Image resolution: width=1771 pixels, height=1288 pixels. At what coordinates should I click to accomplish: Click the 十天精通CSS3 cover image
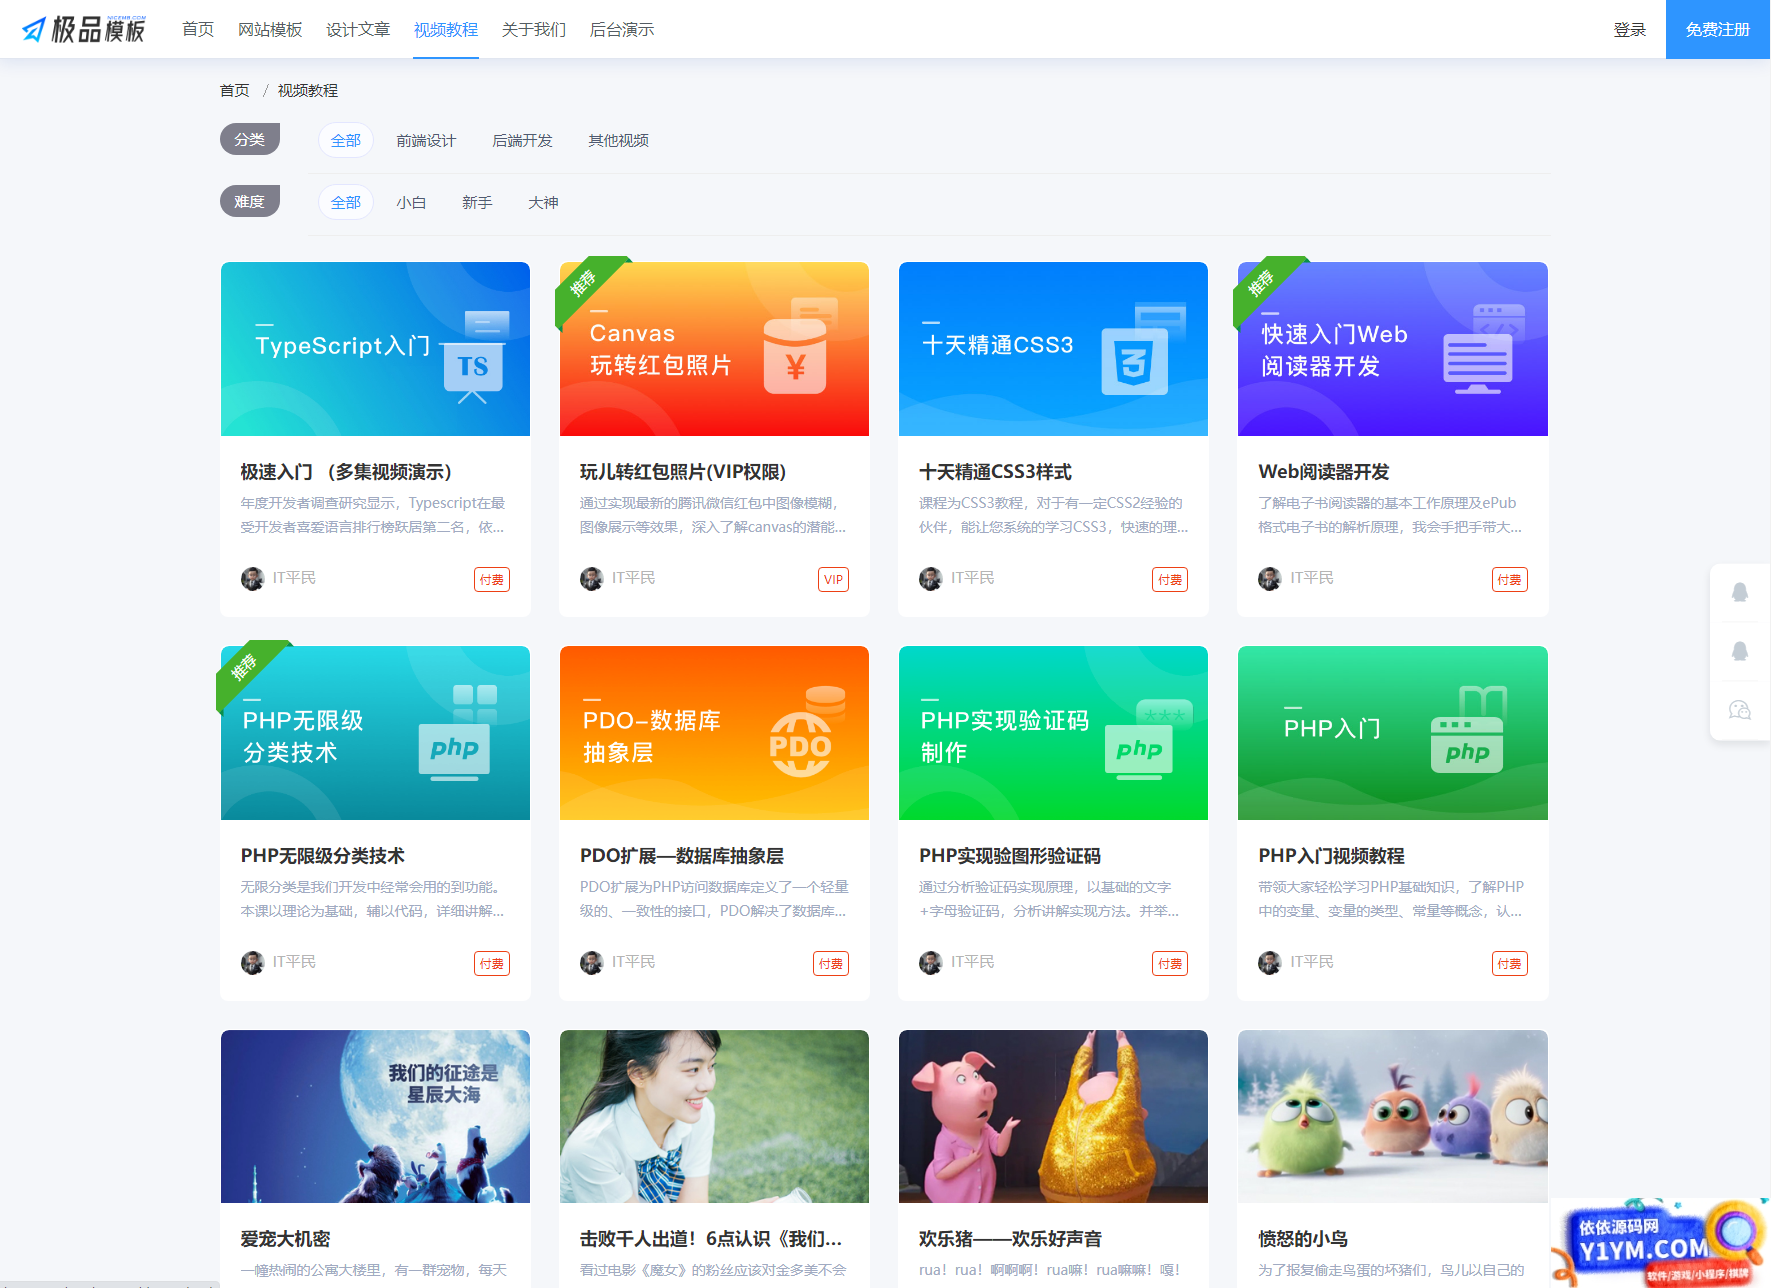(x=1053, y=349)
